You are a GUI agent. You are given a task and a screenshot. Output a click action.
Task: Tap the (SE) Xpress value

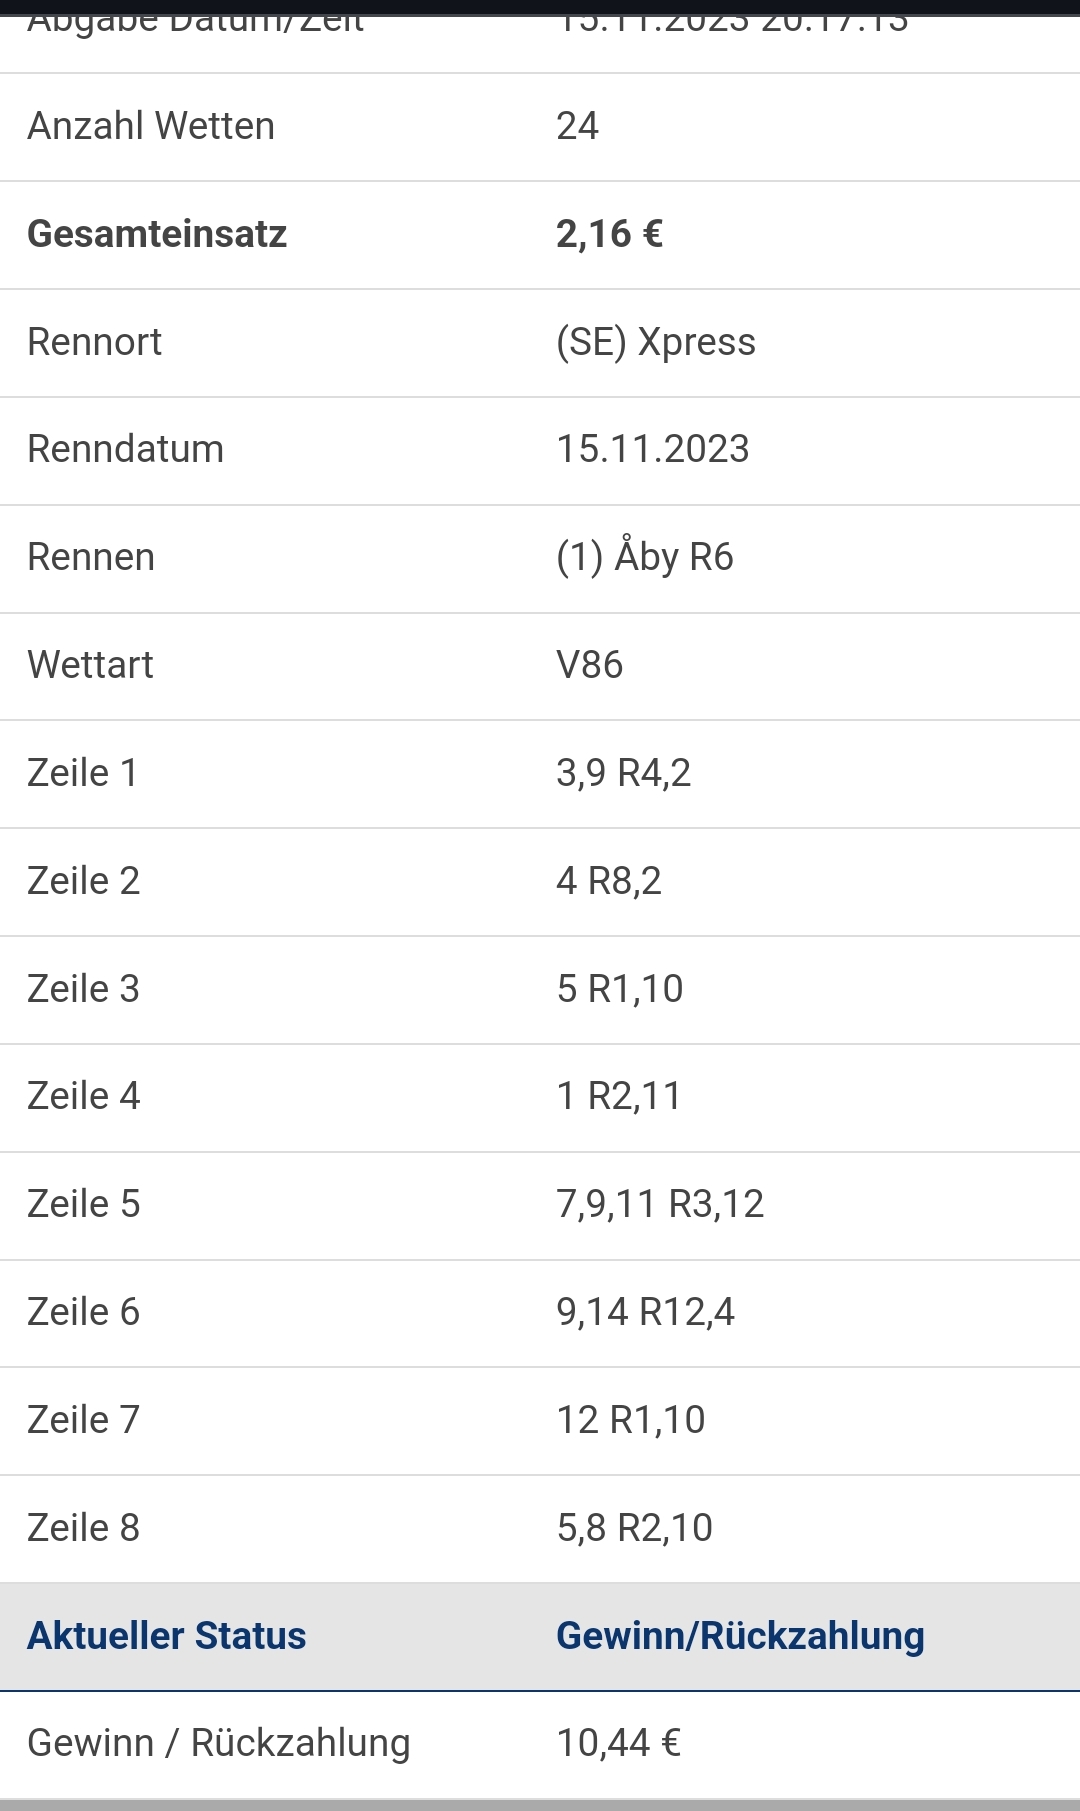pyautogui.click(x=655, y=342)
